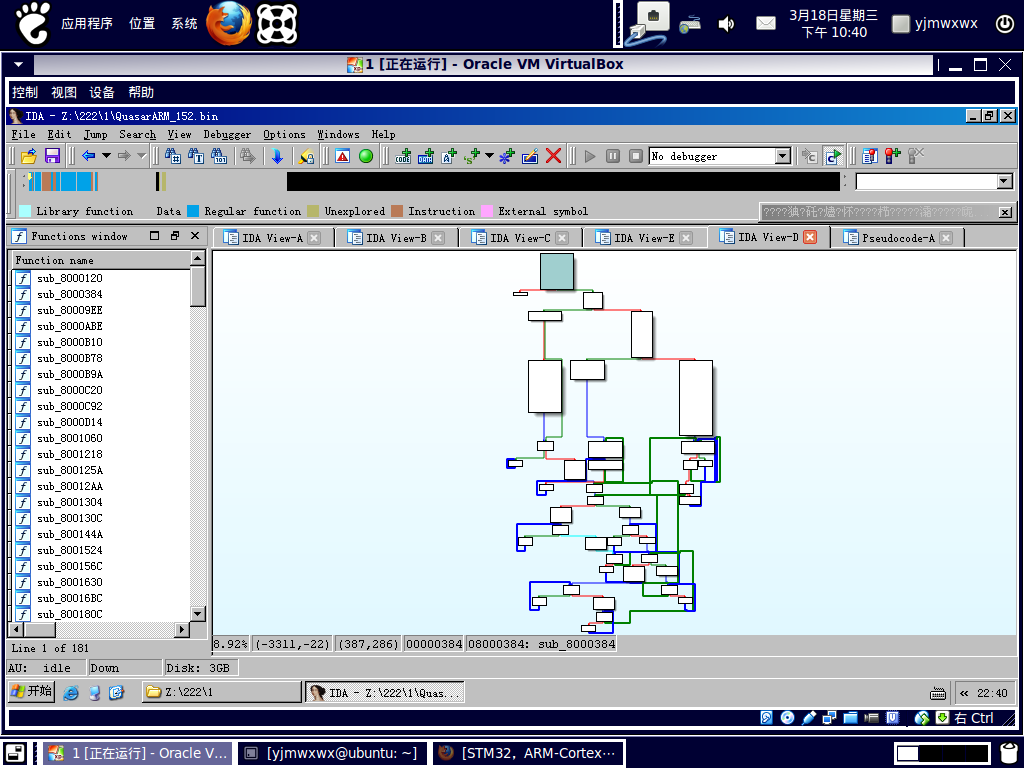This screenshot has height=768, width=1024.
Task: Click the functions list scroll-right arrow
Action: click(182, 630)
